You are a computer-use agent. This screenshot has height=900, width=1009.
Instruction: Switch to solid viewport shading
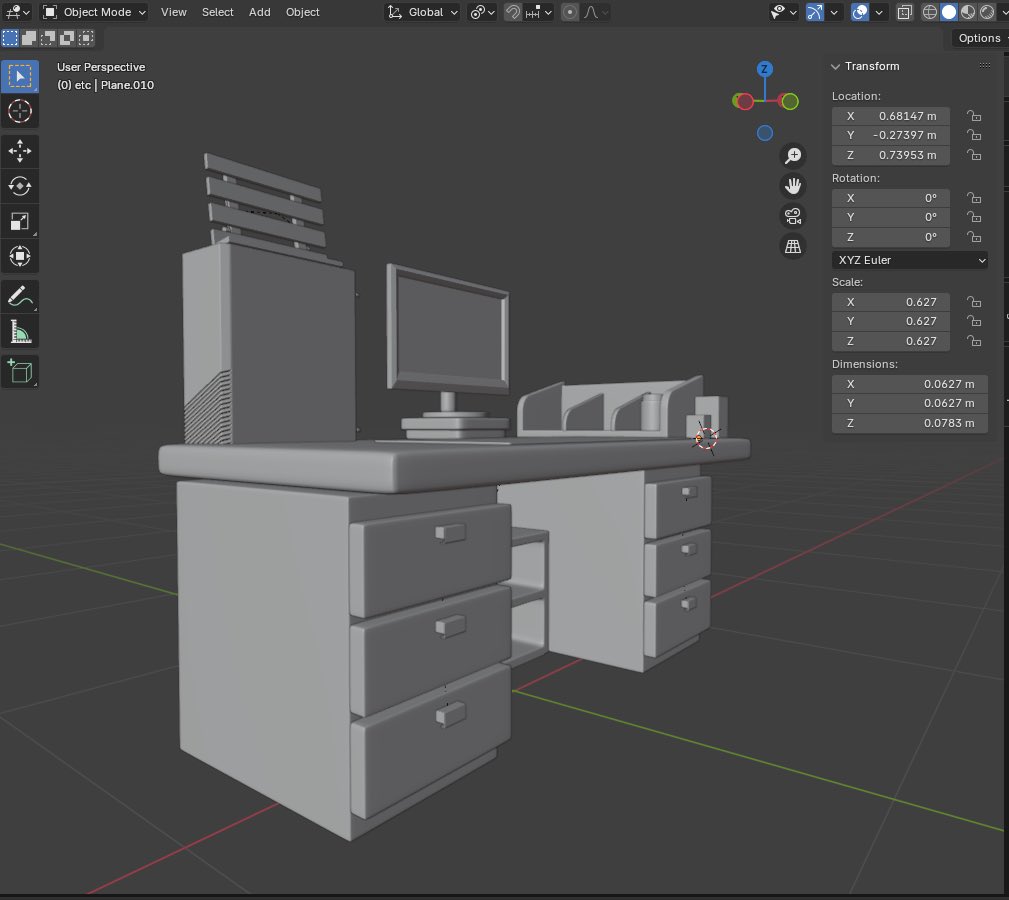tap(949, 12)
